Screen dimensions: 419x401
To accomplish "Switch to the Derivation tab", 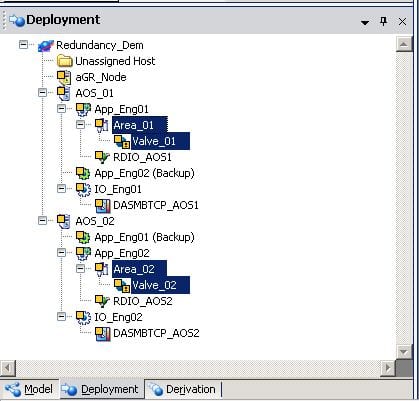I will point(183,389).
